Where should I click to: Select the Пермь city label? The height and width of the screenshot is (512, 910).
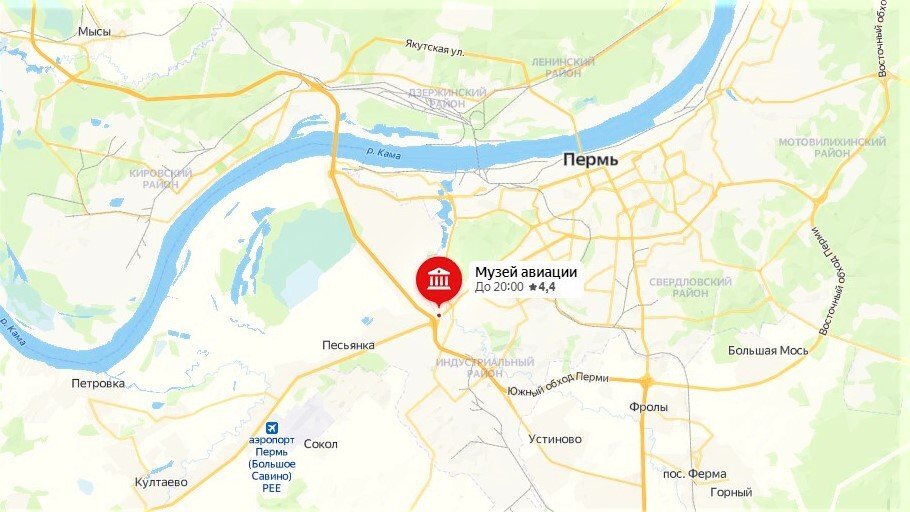591,160
